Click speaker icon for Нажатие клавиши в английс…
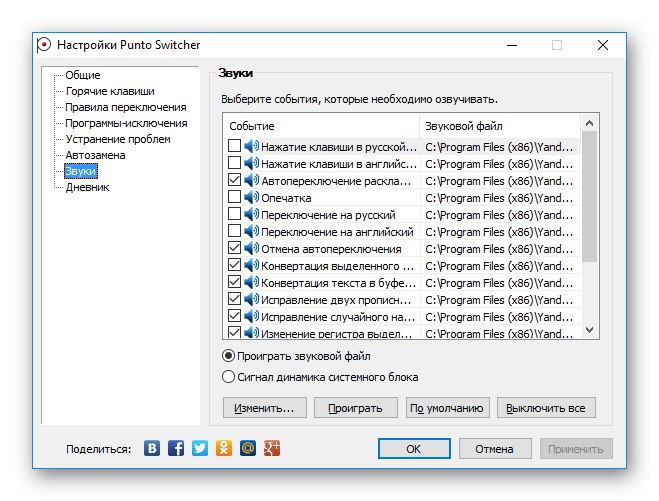Viewport: 659px width, 501px height. coord(251,163)
